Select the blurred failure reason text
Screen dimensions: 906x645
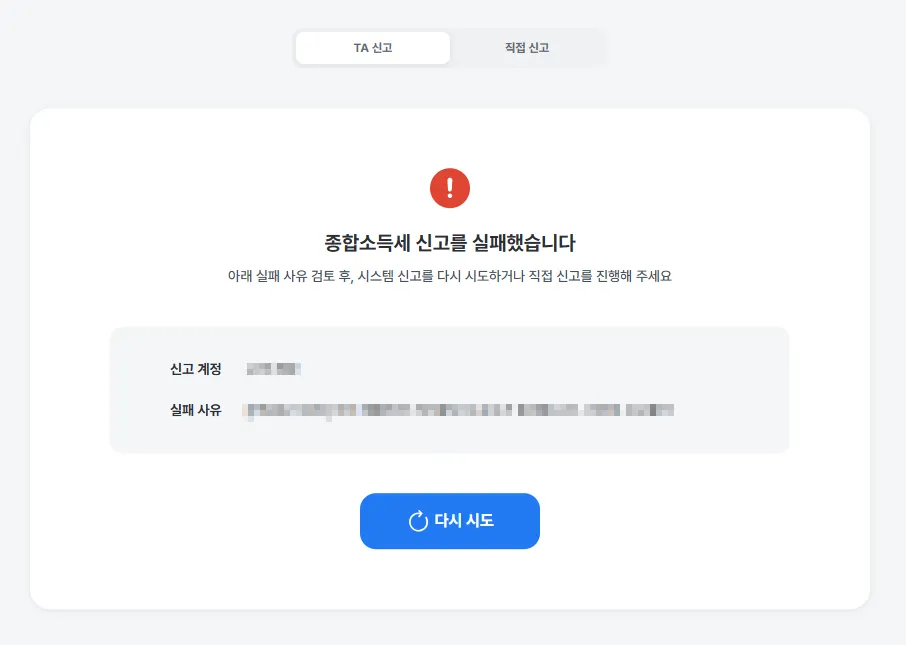pos(458,410)
